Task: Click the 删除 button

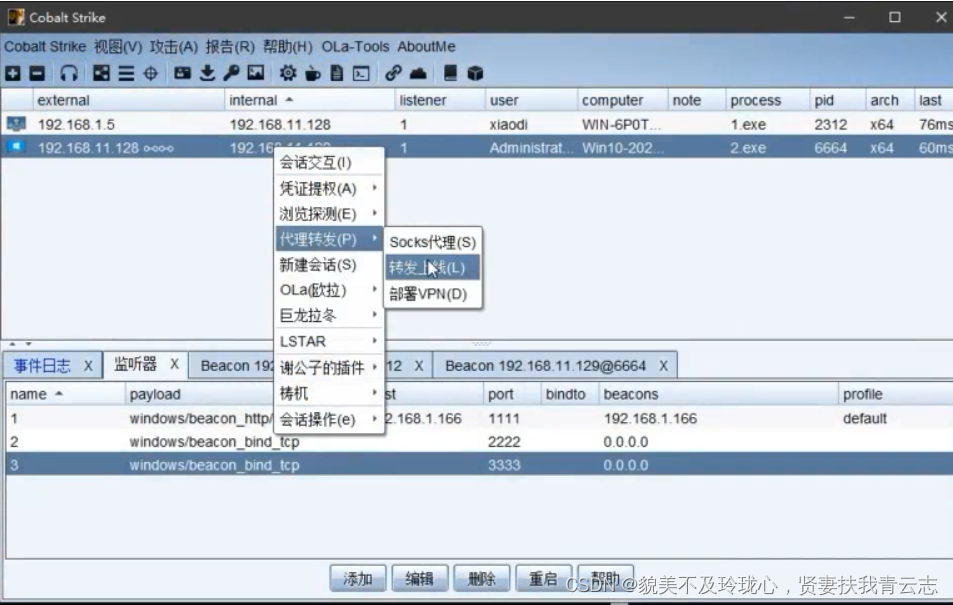Action: pos(481,578)
